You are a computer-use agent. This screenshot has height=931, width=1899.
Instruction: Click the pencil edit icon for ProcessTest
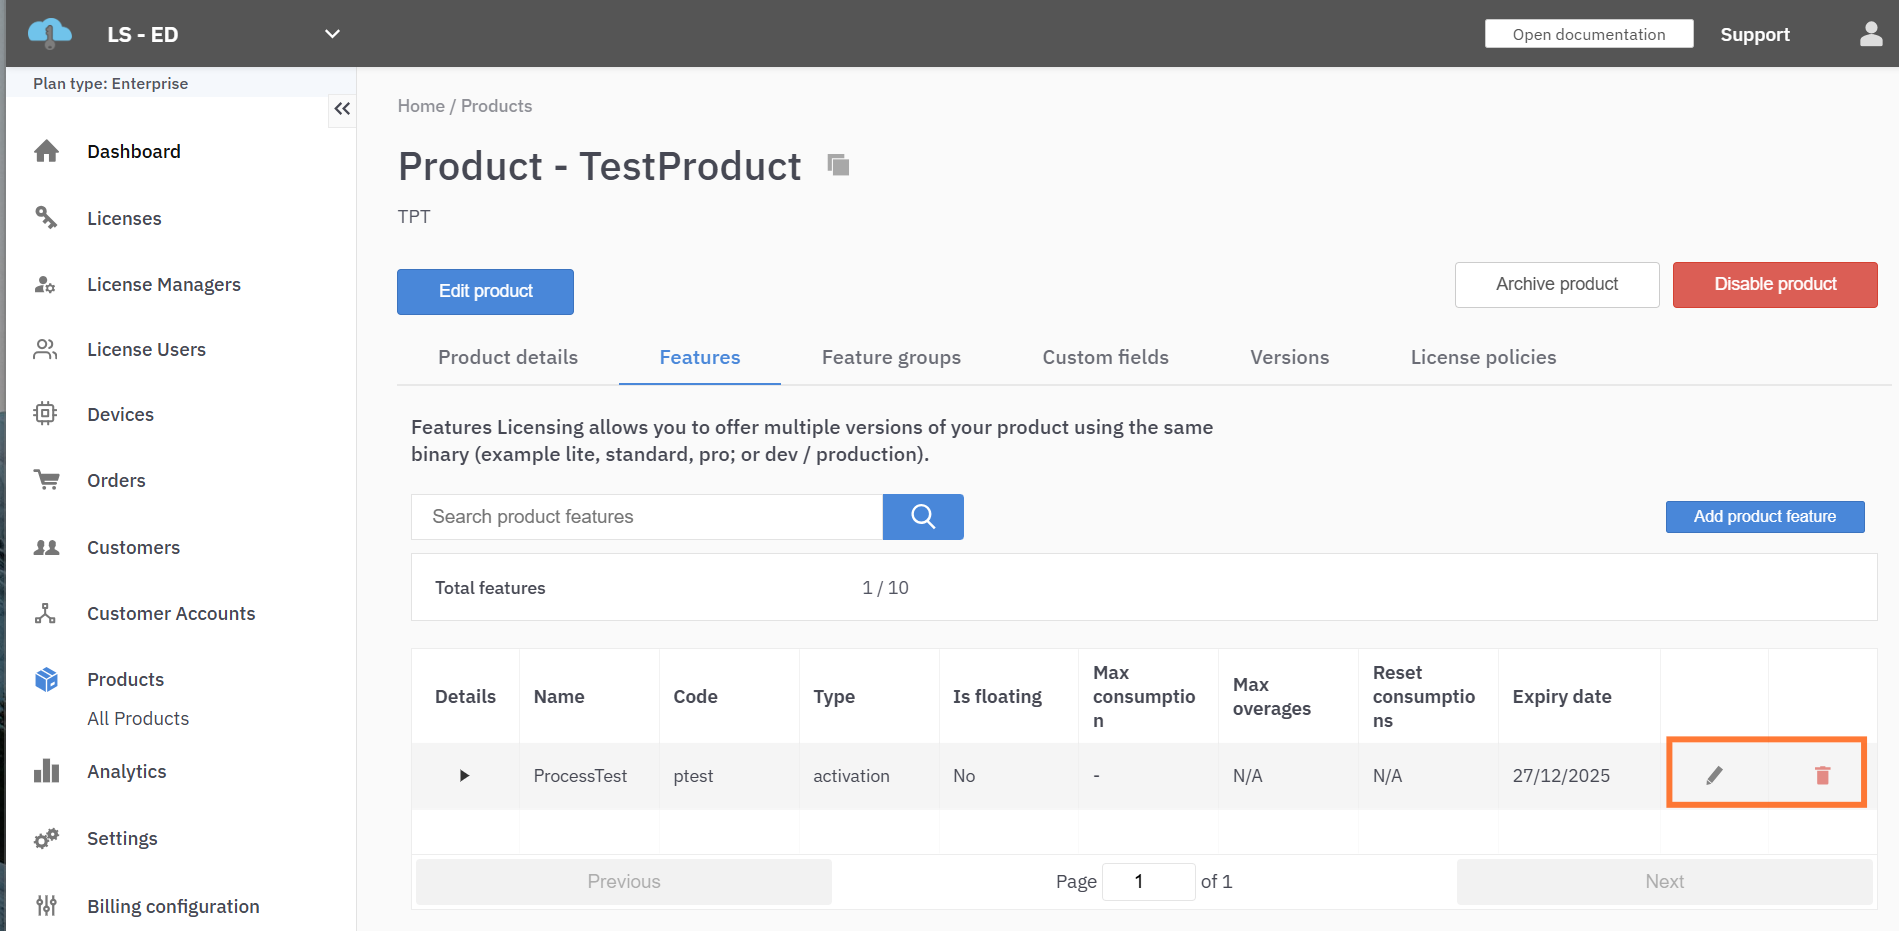1714,775
